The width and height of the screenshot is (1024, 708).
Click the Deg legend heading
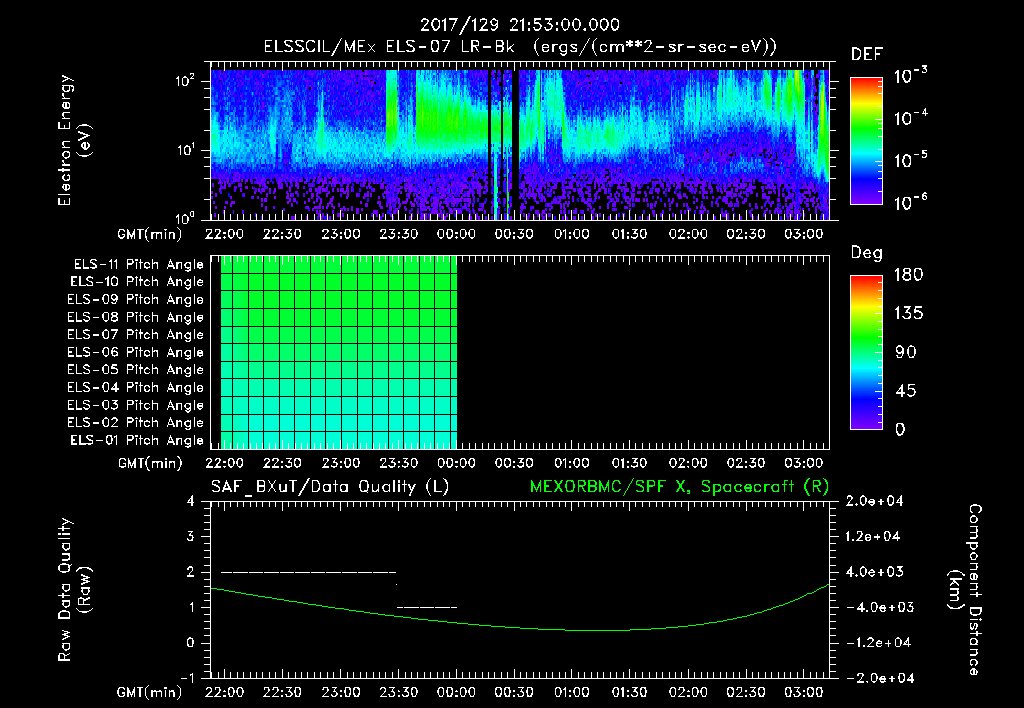click(x=867, y=253)
